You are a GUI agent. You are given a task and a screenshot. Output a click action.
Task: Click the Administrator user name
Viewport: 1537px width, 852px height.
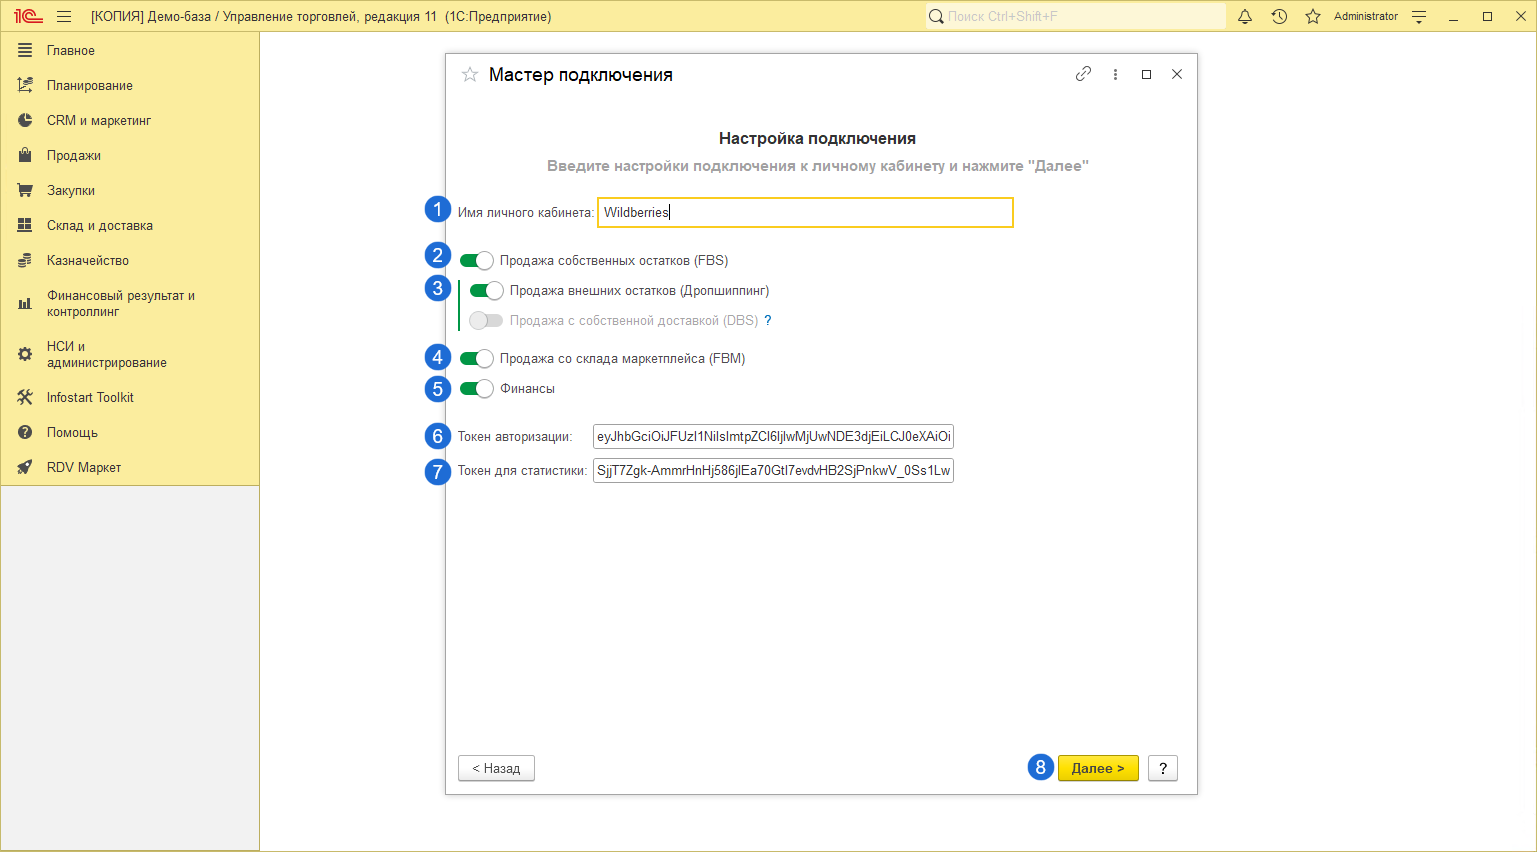click(x=1366, y=16)
